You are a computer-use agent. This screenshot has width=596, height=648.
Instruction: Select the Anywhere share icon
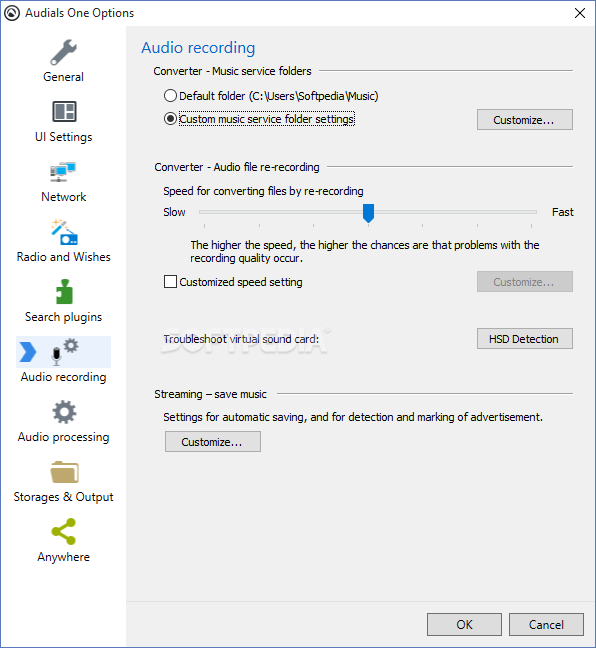pyautogui.click(x=64, y=531)
